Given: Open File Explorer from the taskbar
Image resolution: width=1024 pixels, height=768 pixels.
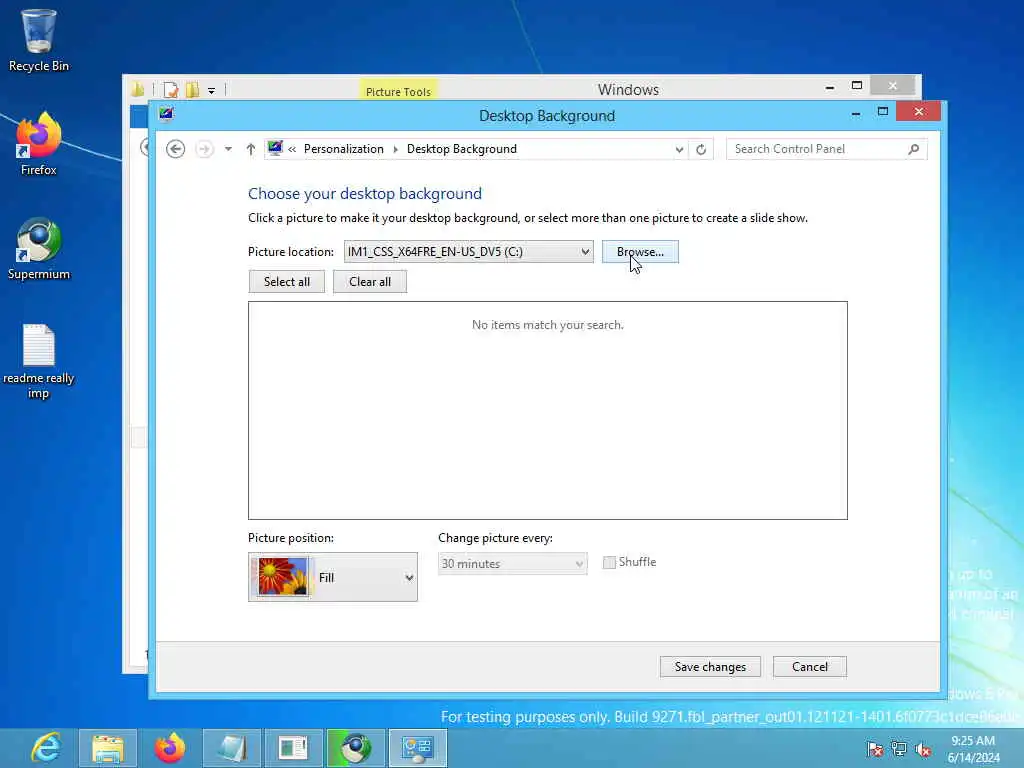Looking at the screenshot, I should (x=108, y=748).
